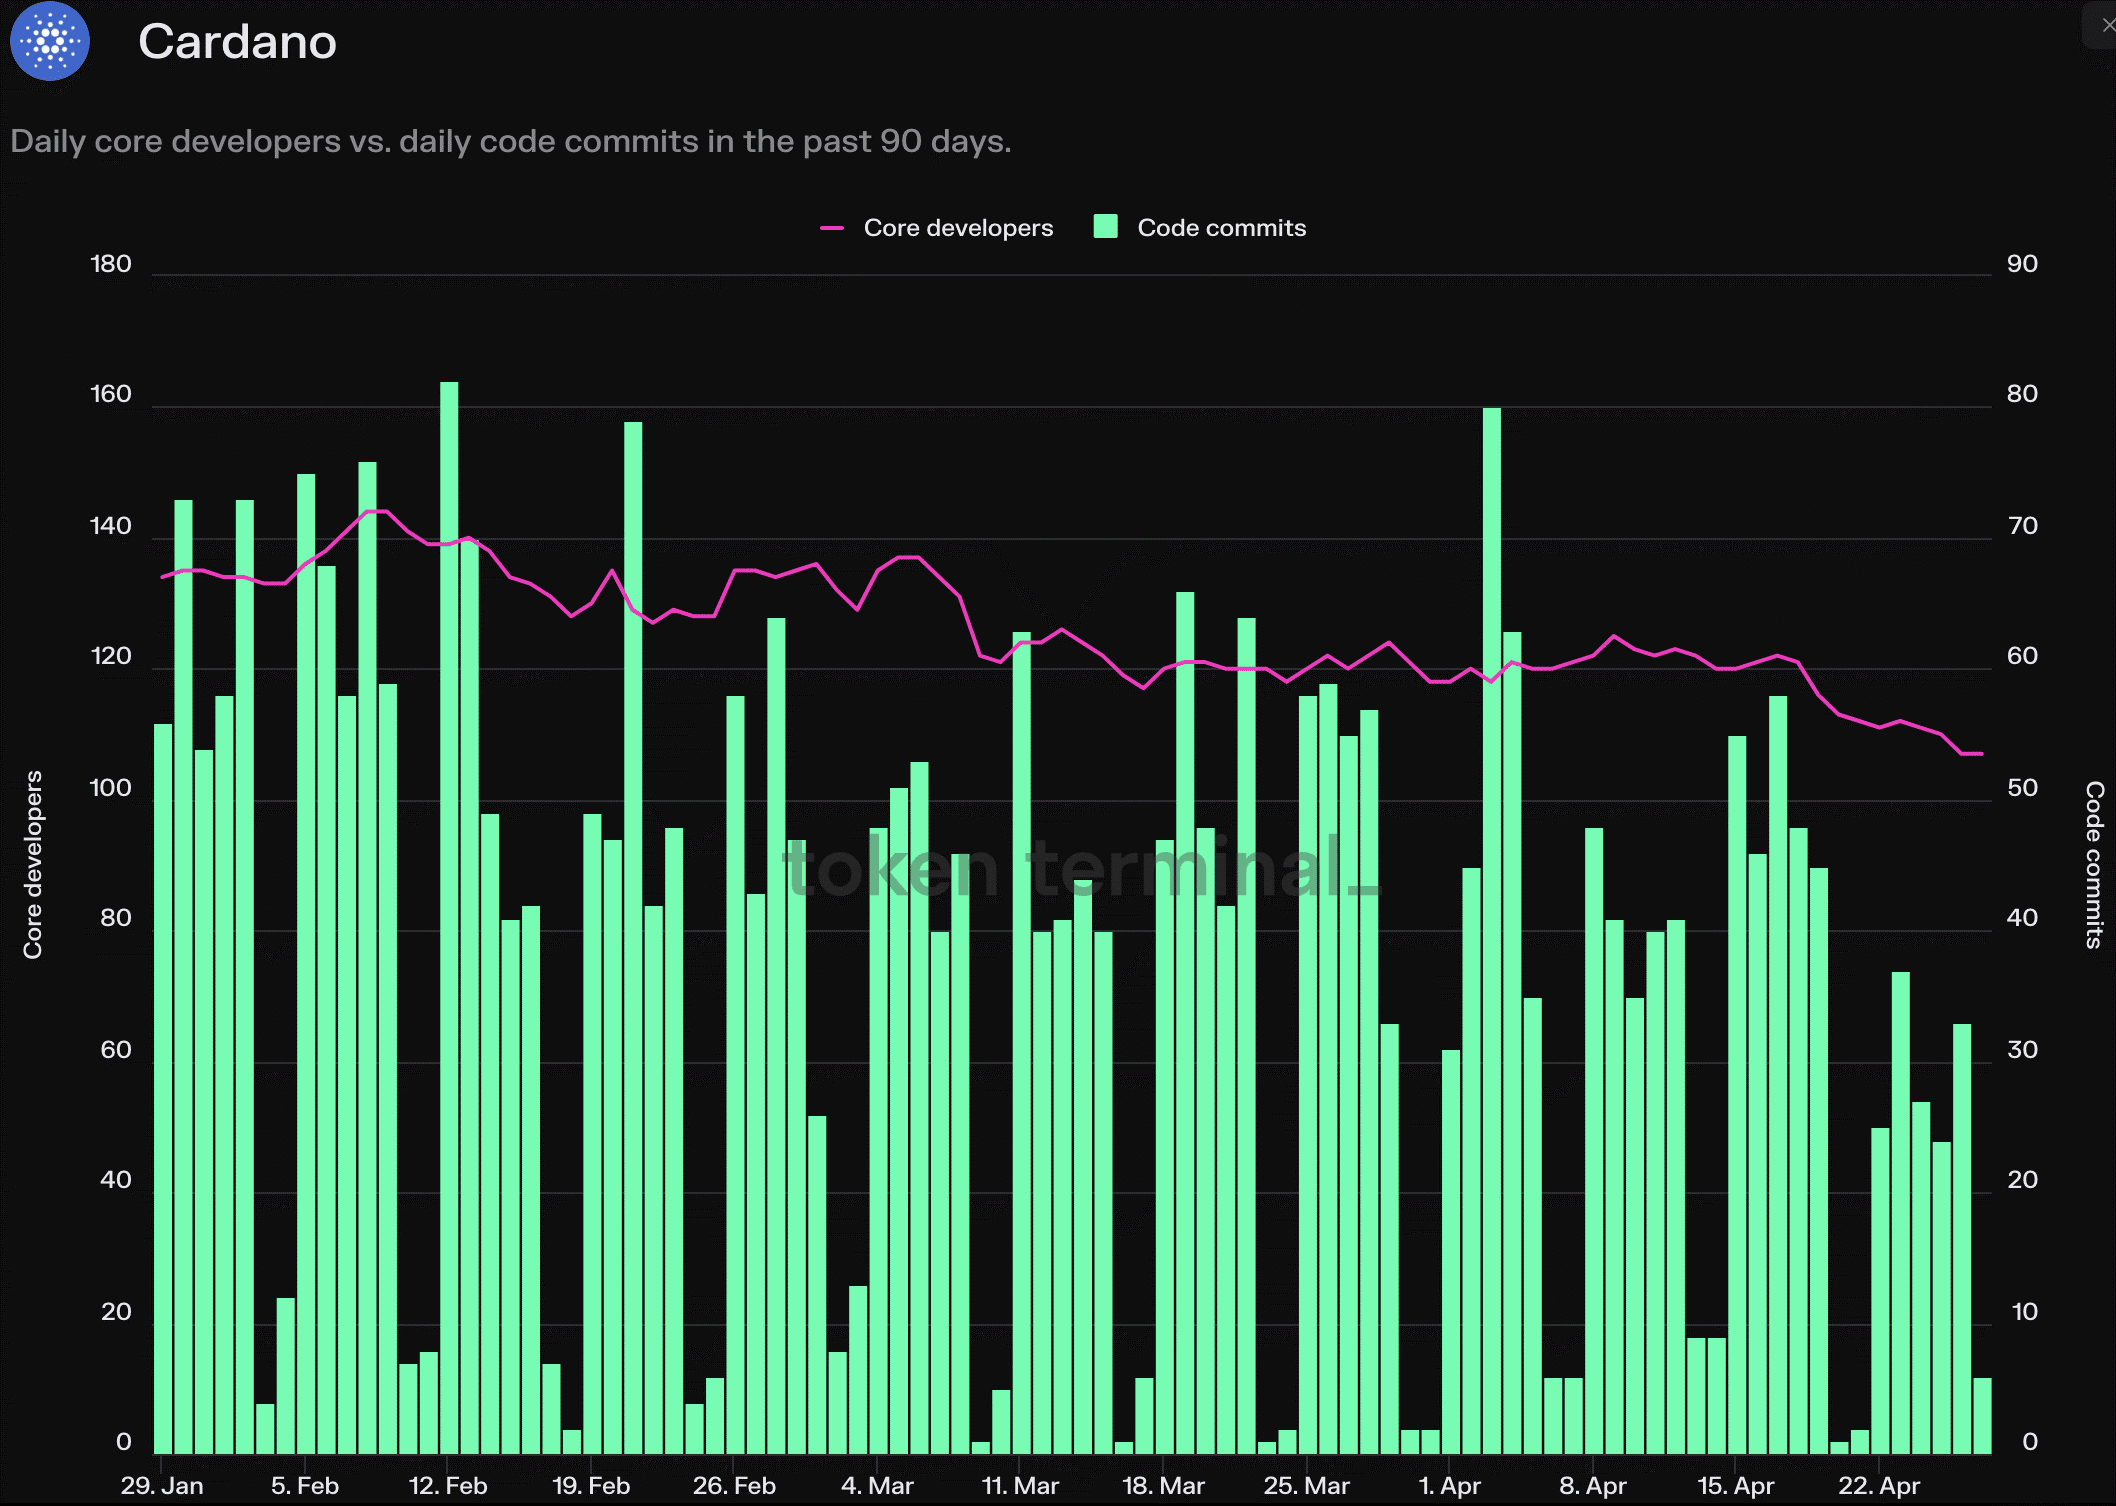The image size is (2116, 1506).
Task: Click the '26. Feb' x-axis label
Action: (734, 1485)
